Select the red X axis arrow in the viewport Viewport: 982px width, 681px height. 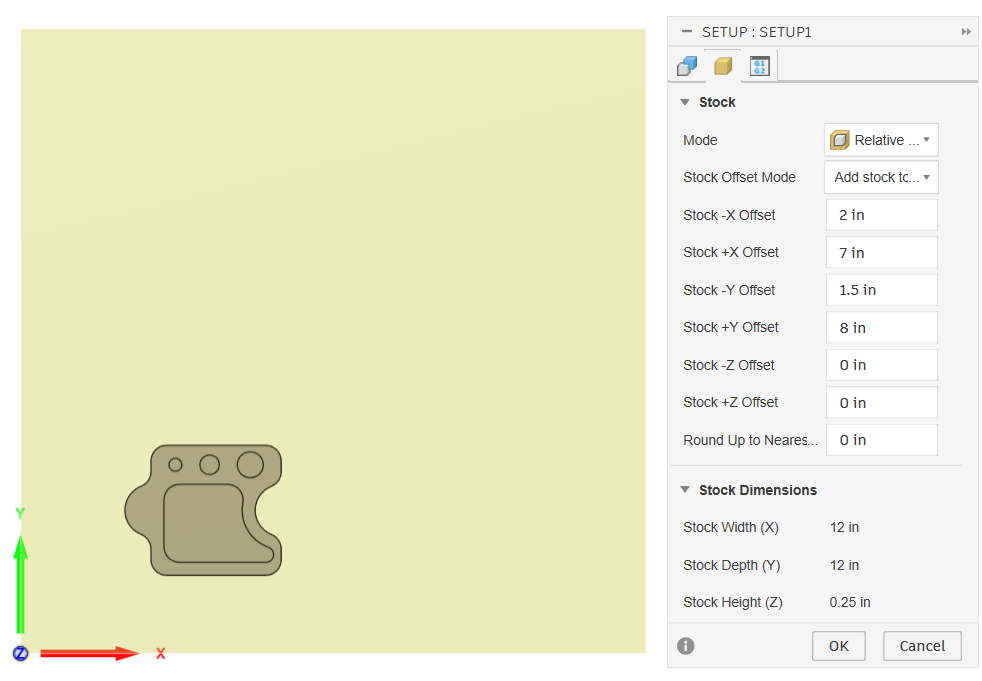pos(90,653)
